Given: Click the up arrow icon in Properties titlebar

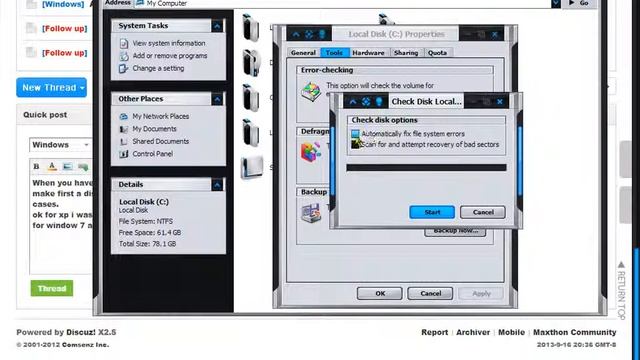Looking at the screenshot, I should coord(296,34).
